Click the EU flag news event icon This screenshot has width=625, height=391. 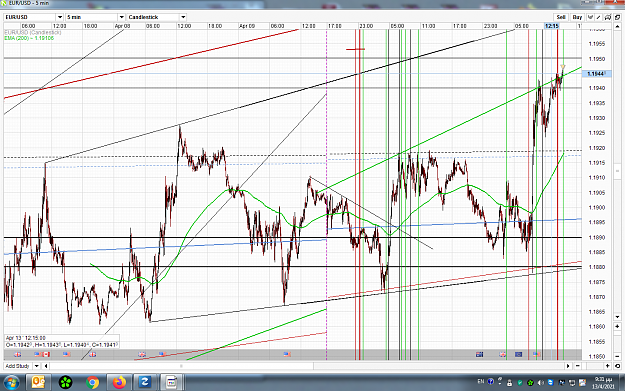coord(518,354)
